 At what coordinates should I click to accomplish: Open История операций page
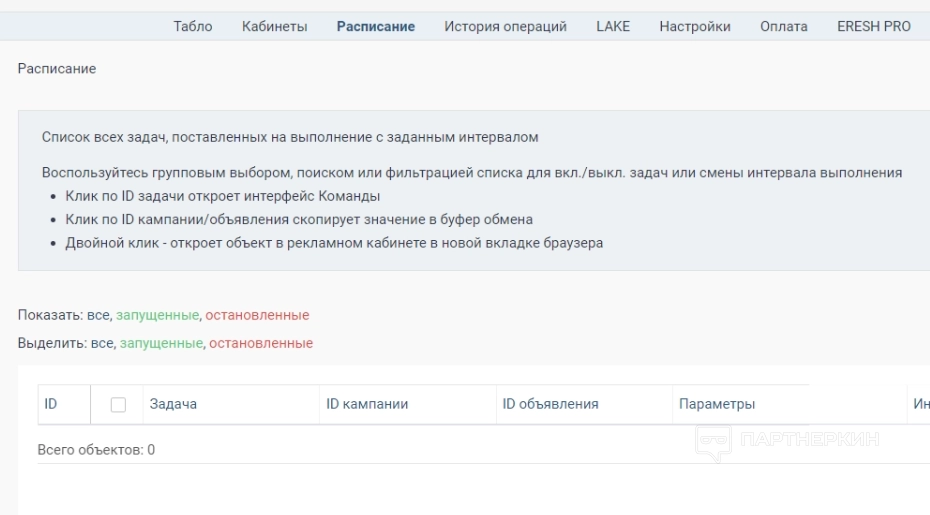point(505,27)
